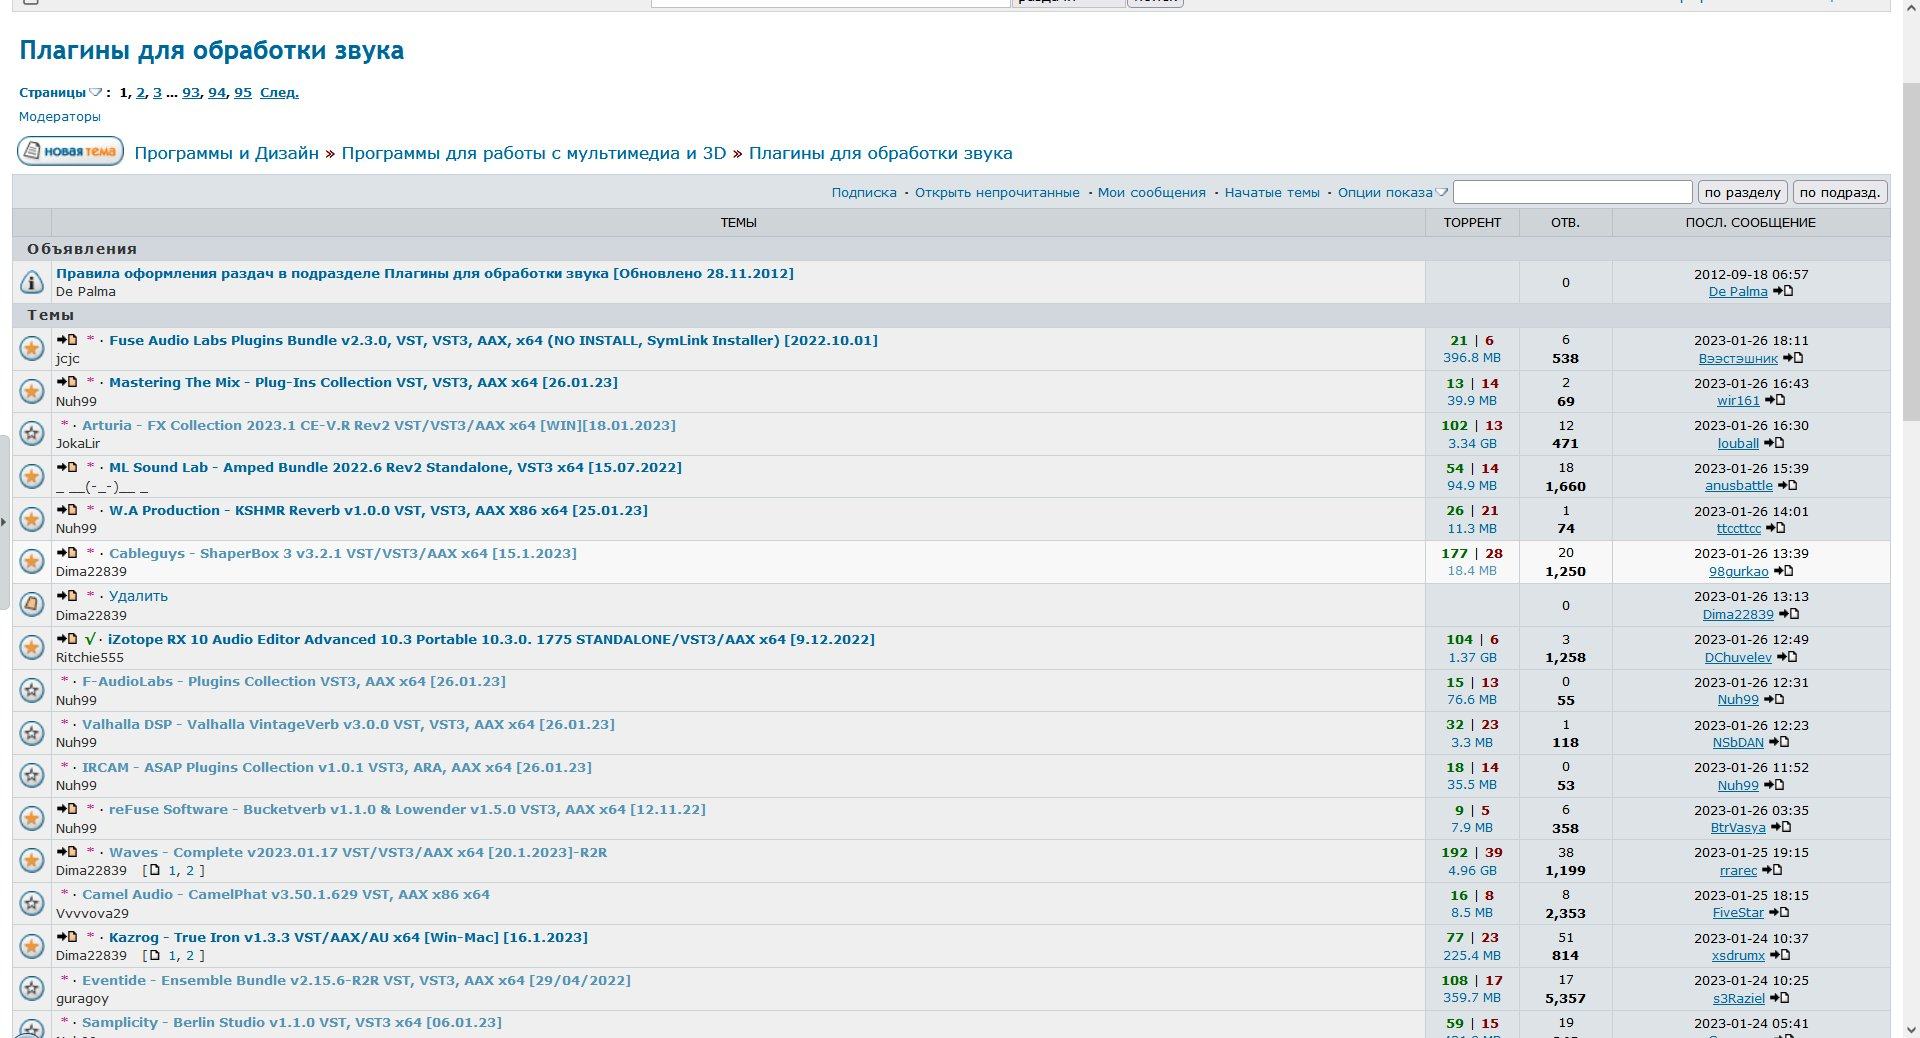
Task: Click the Новая тема button
Action: click(x=70, y=152)
